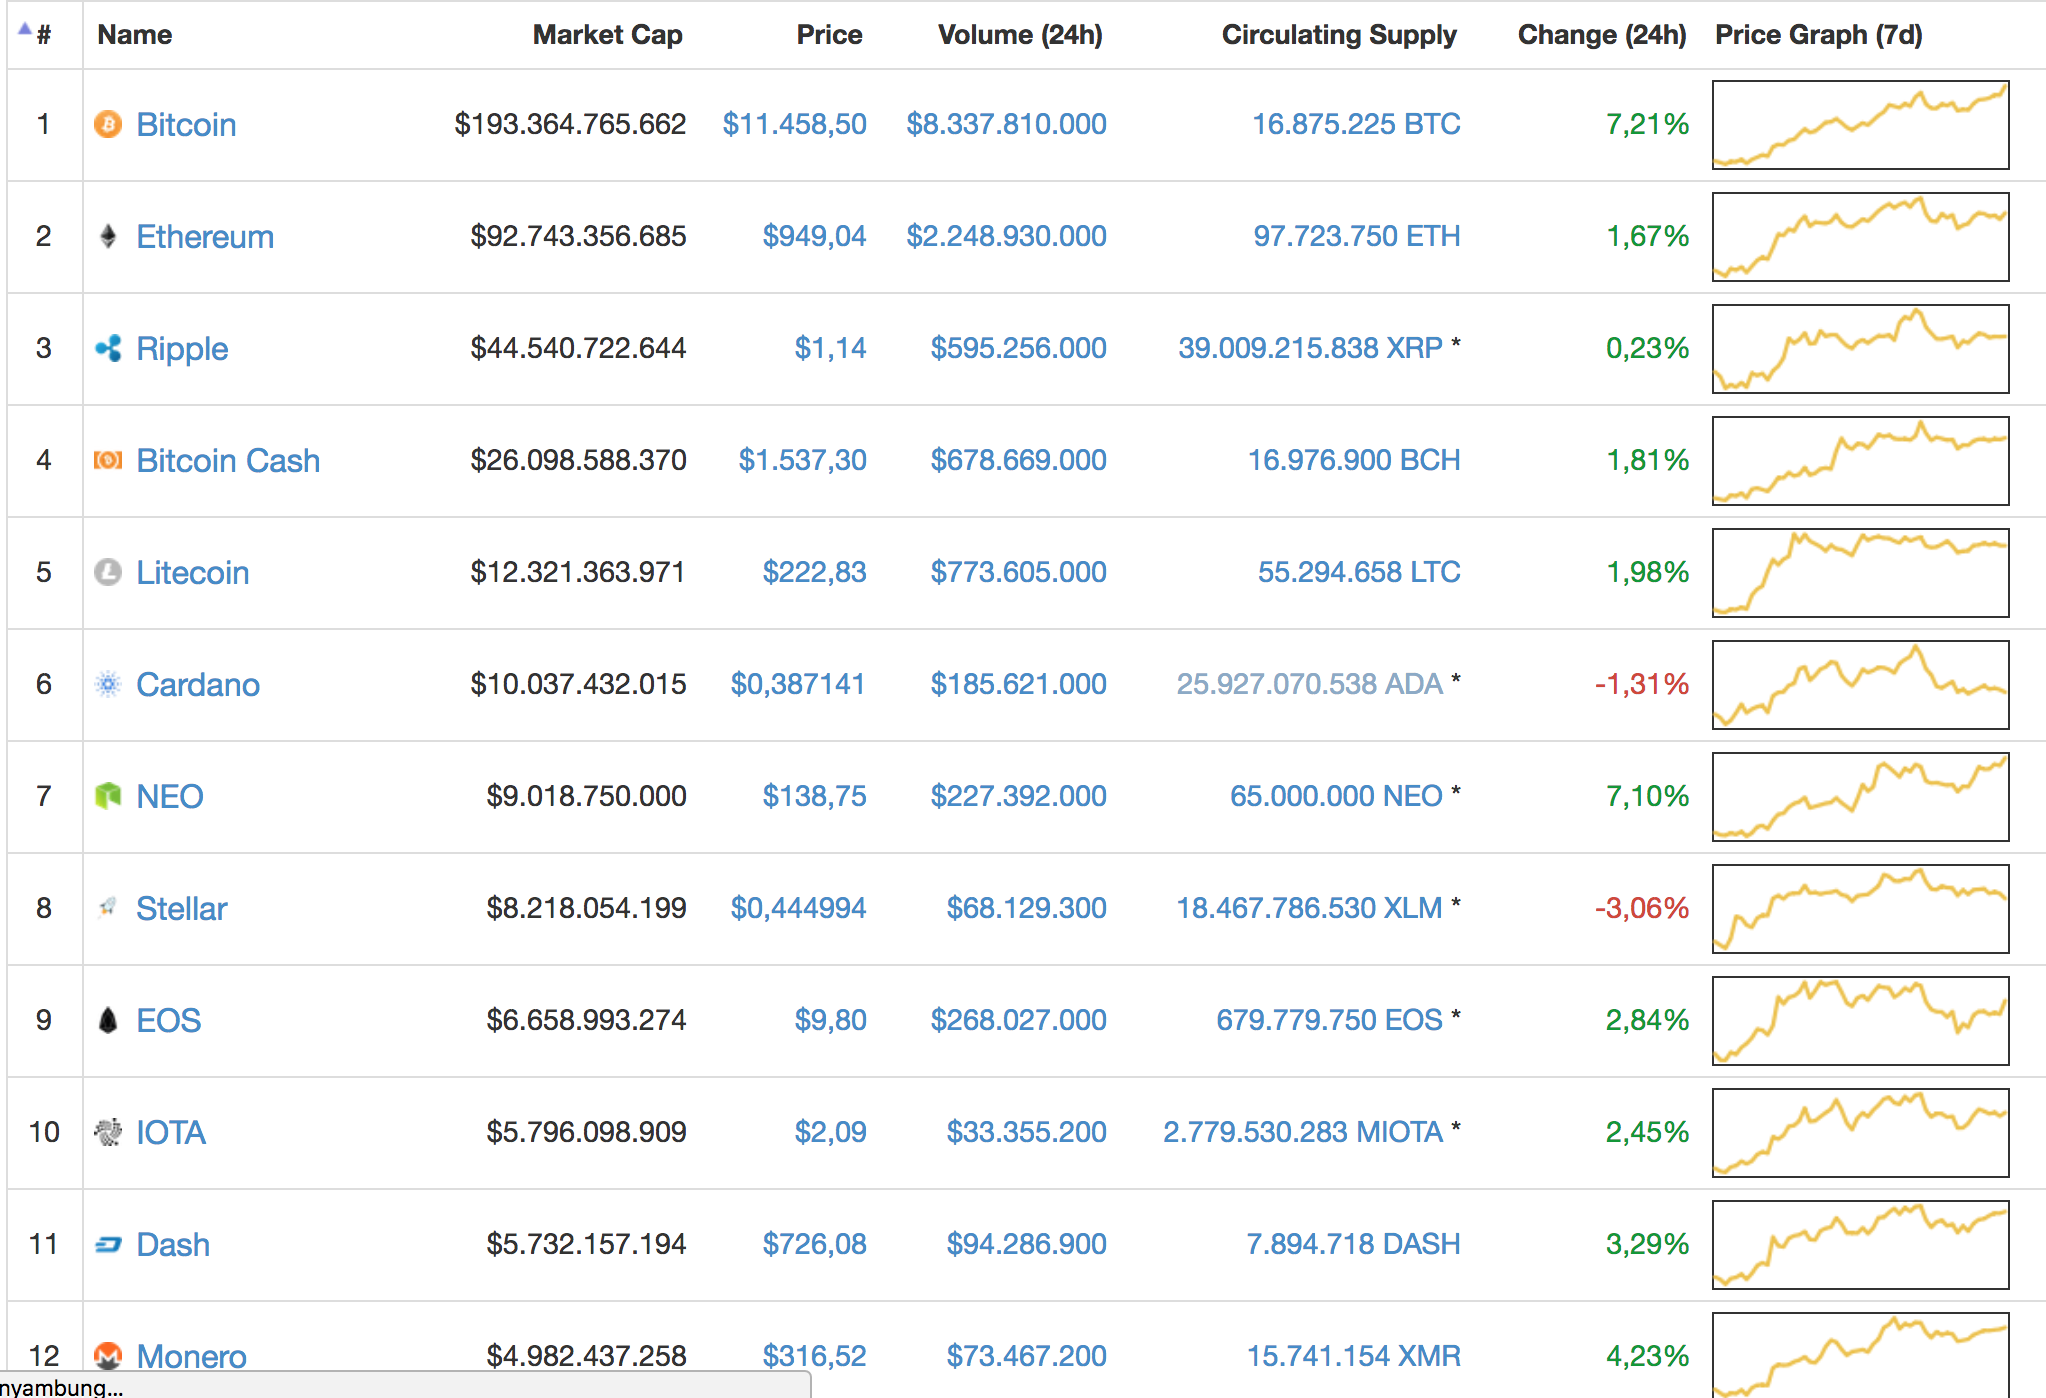Click supply 7.894.718 DASH
This screenshot has height=1398, width=2046.
click(x=1354, y=1244)
